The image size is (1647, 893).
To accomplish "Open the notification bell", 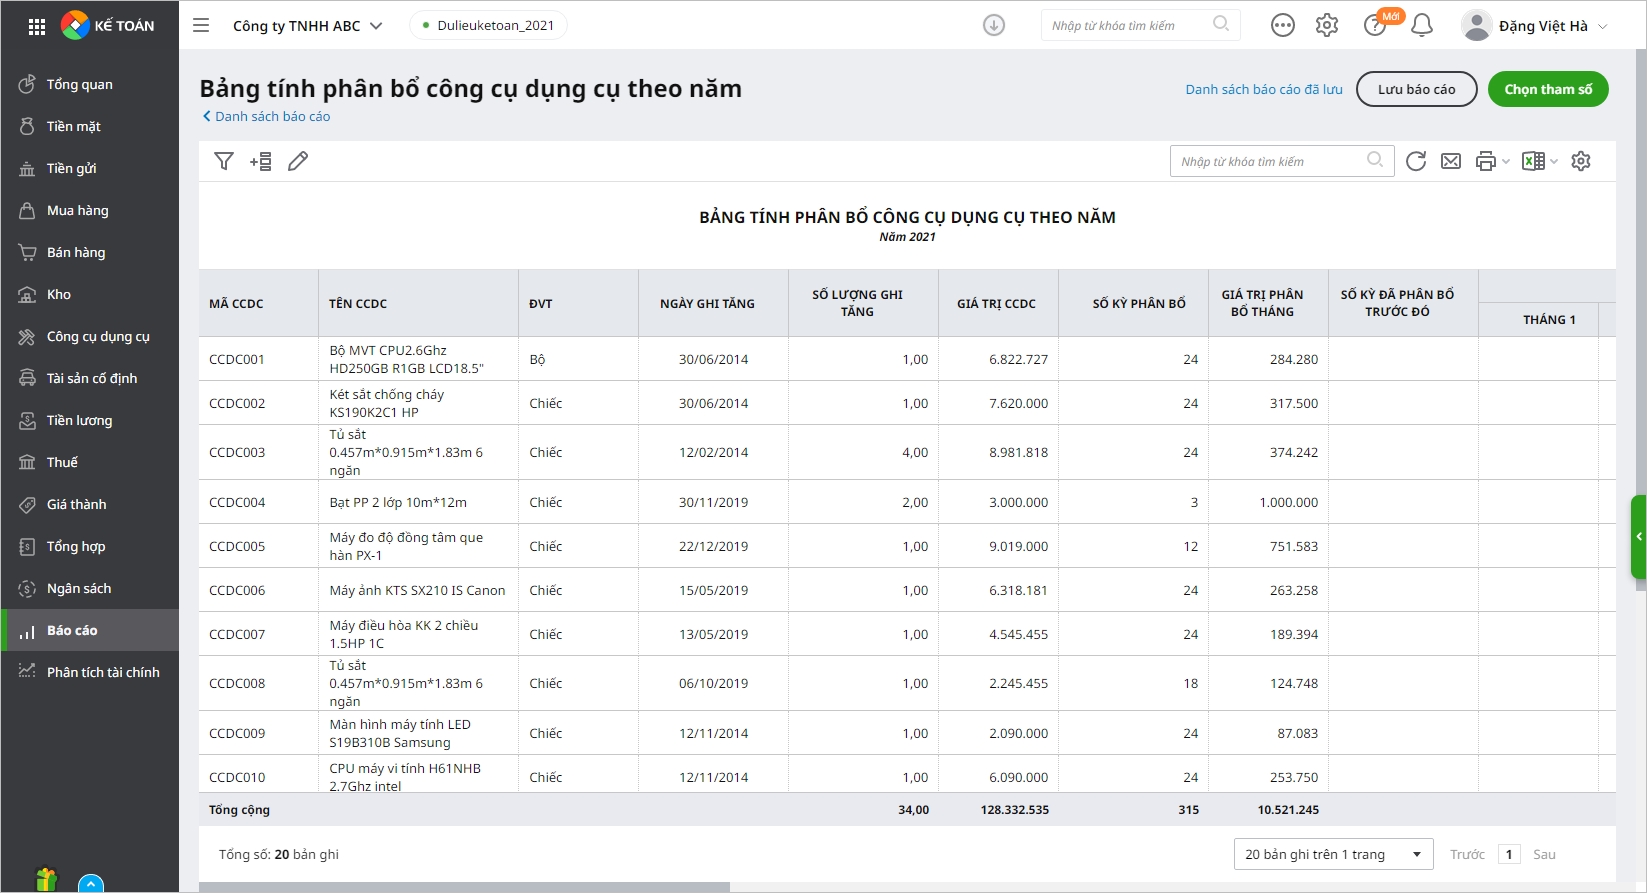I will 1421,26.
